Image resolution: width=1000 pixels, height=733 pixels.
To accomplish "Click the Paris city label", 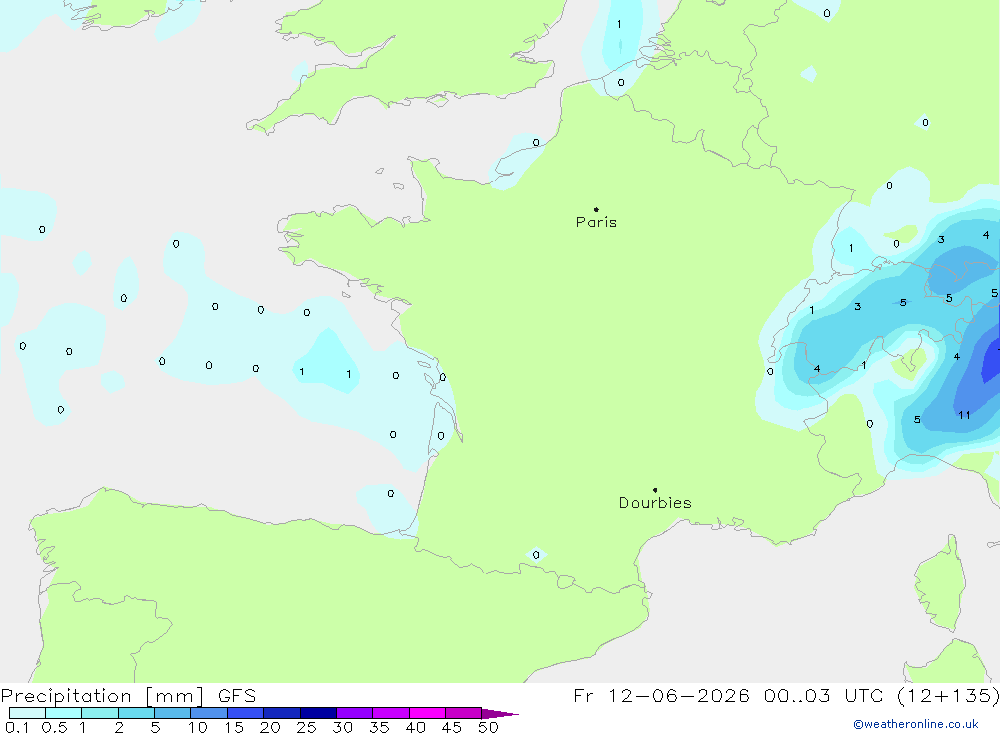I will [x=596, y=222].
